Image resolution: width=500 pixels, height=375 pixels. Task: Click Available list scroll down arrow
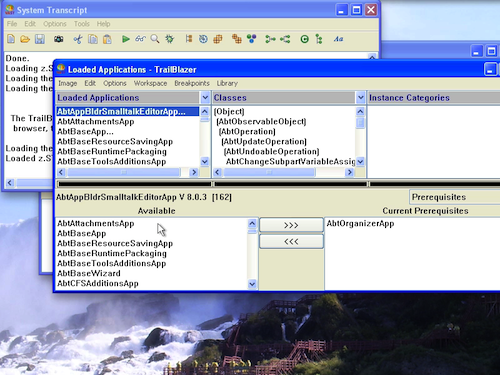point(252,284)
